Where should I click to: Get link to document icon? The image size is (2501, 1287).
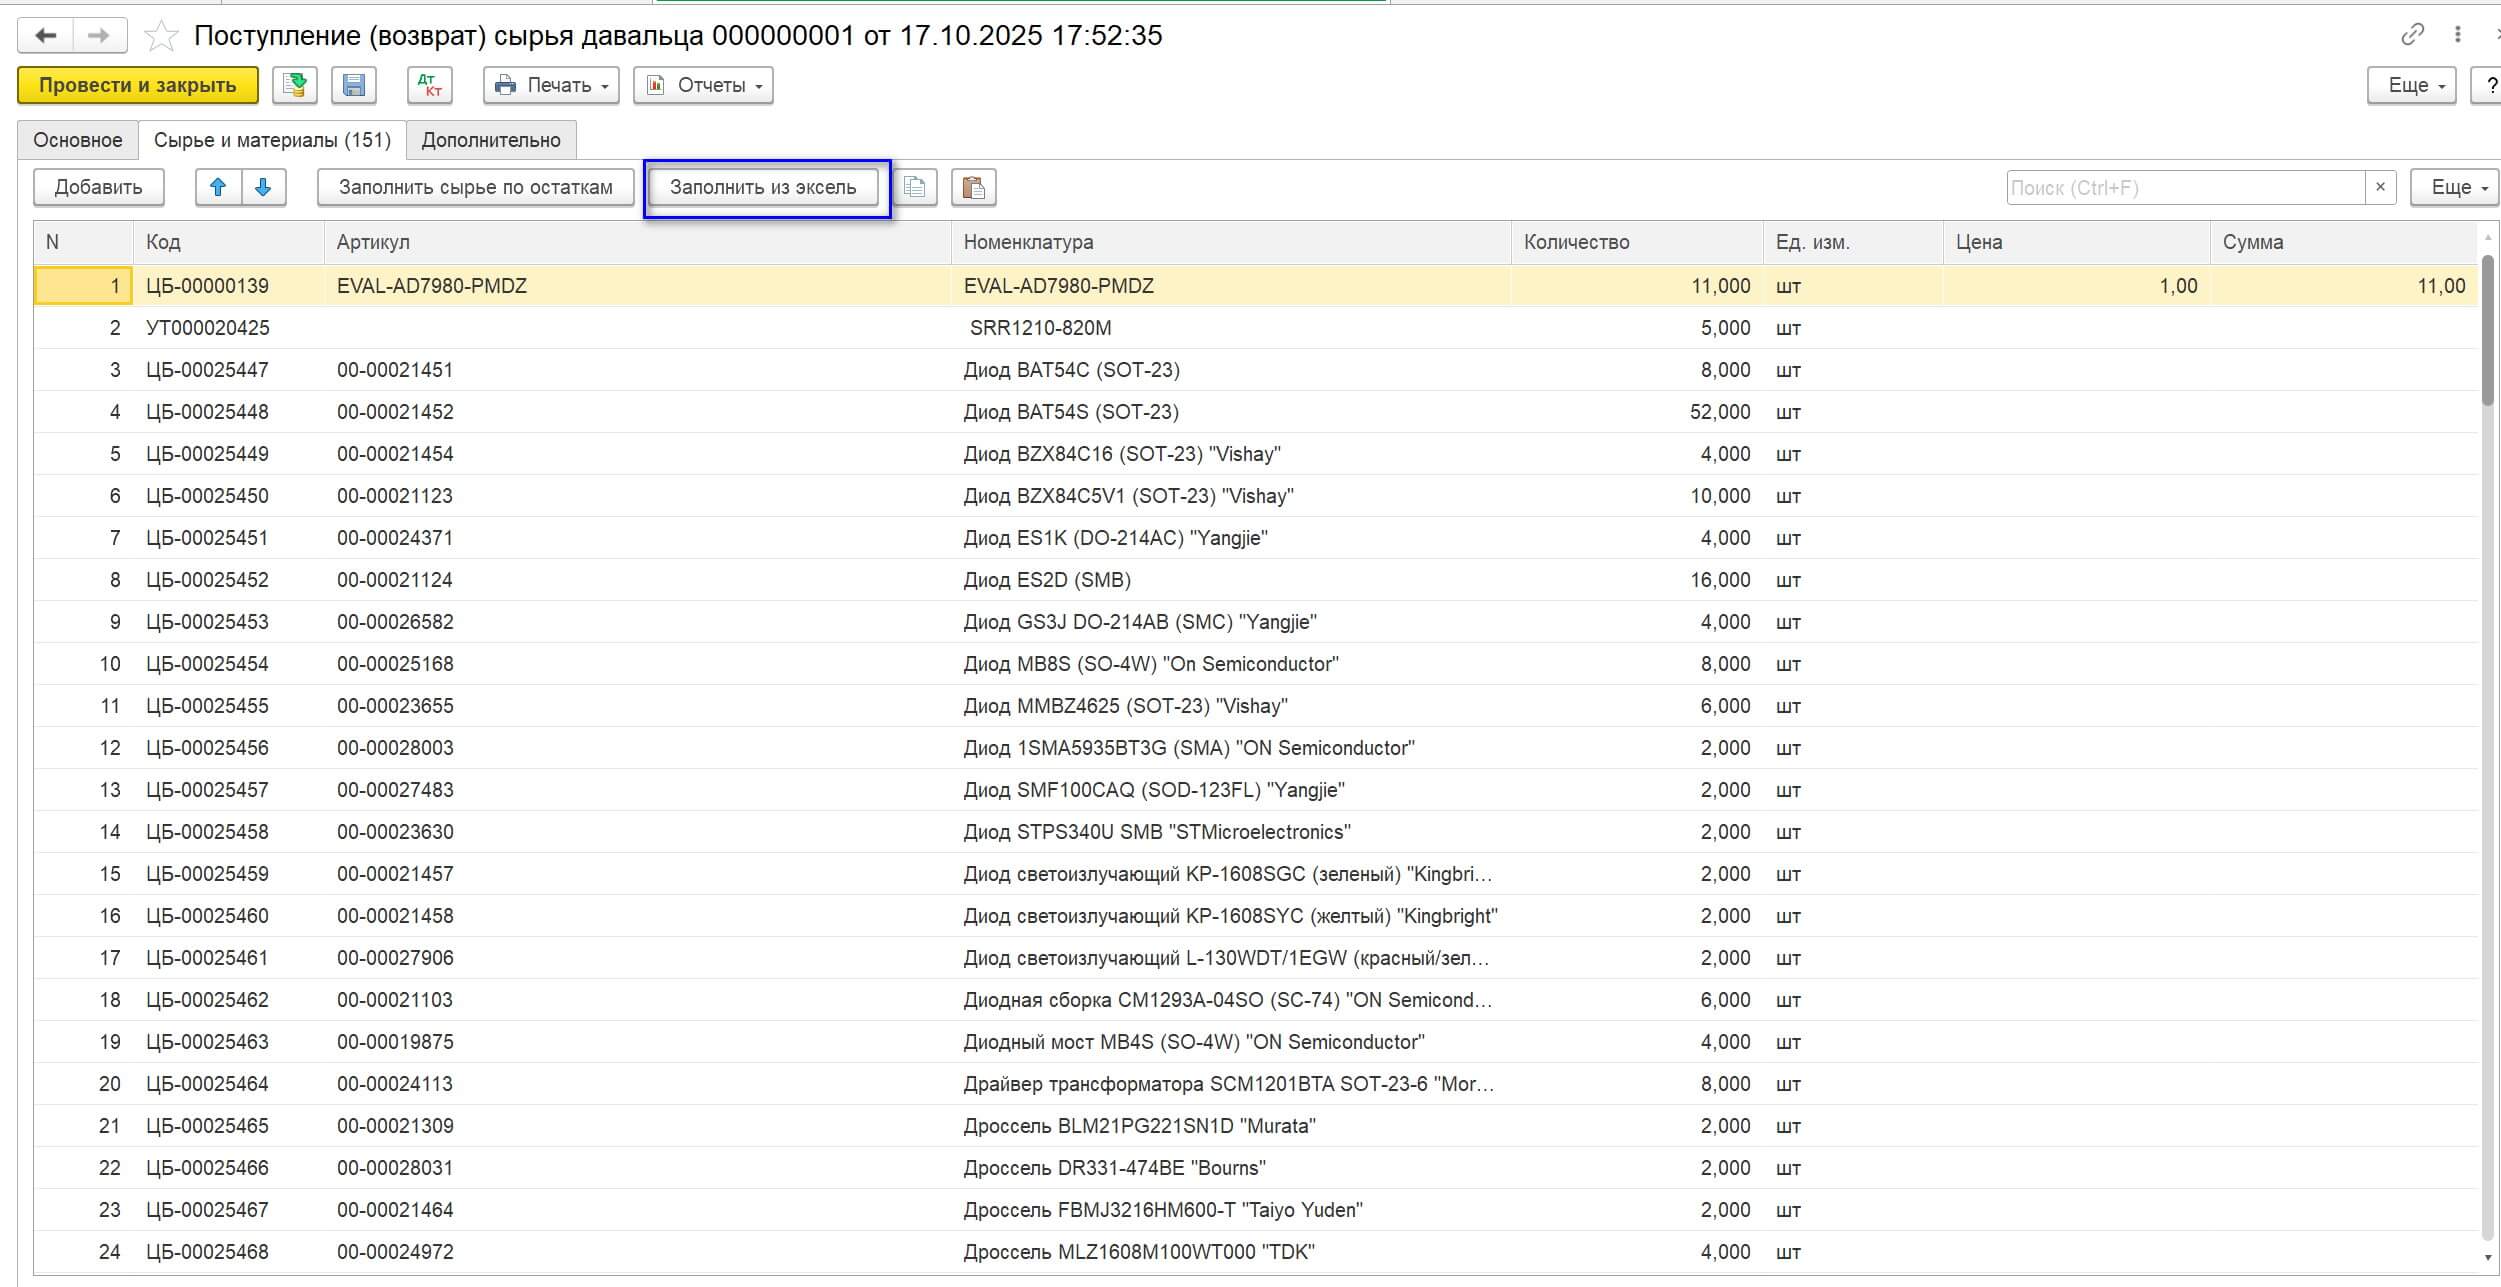tap(2412, 35)
